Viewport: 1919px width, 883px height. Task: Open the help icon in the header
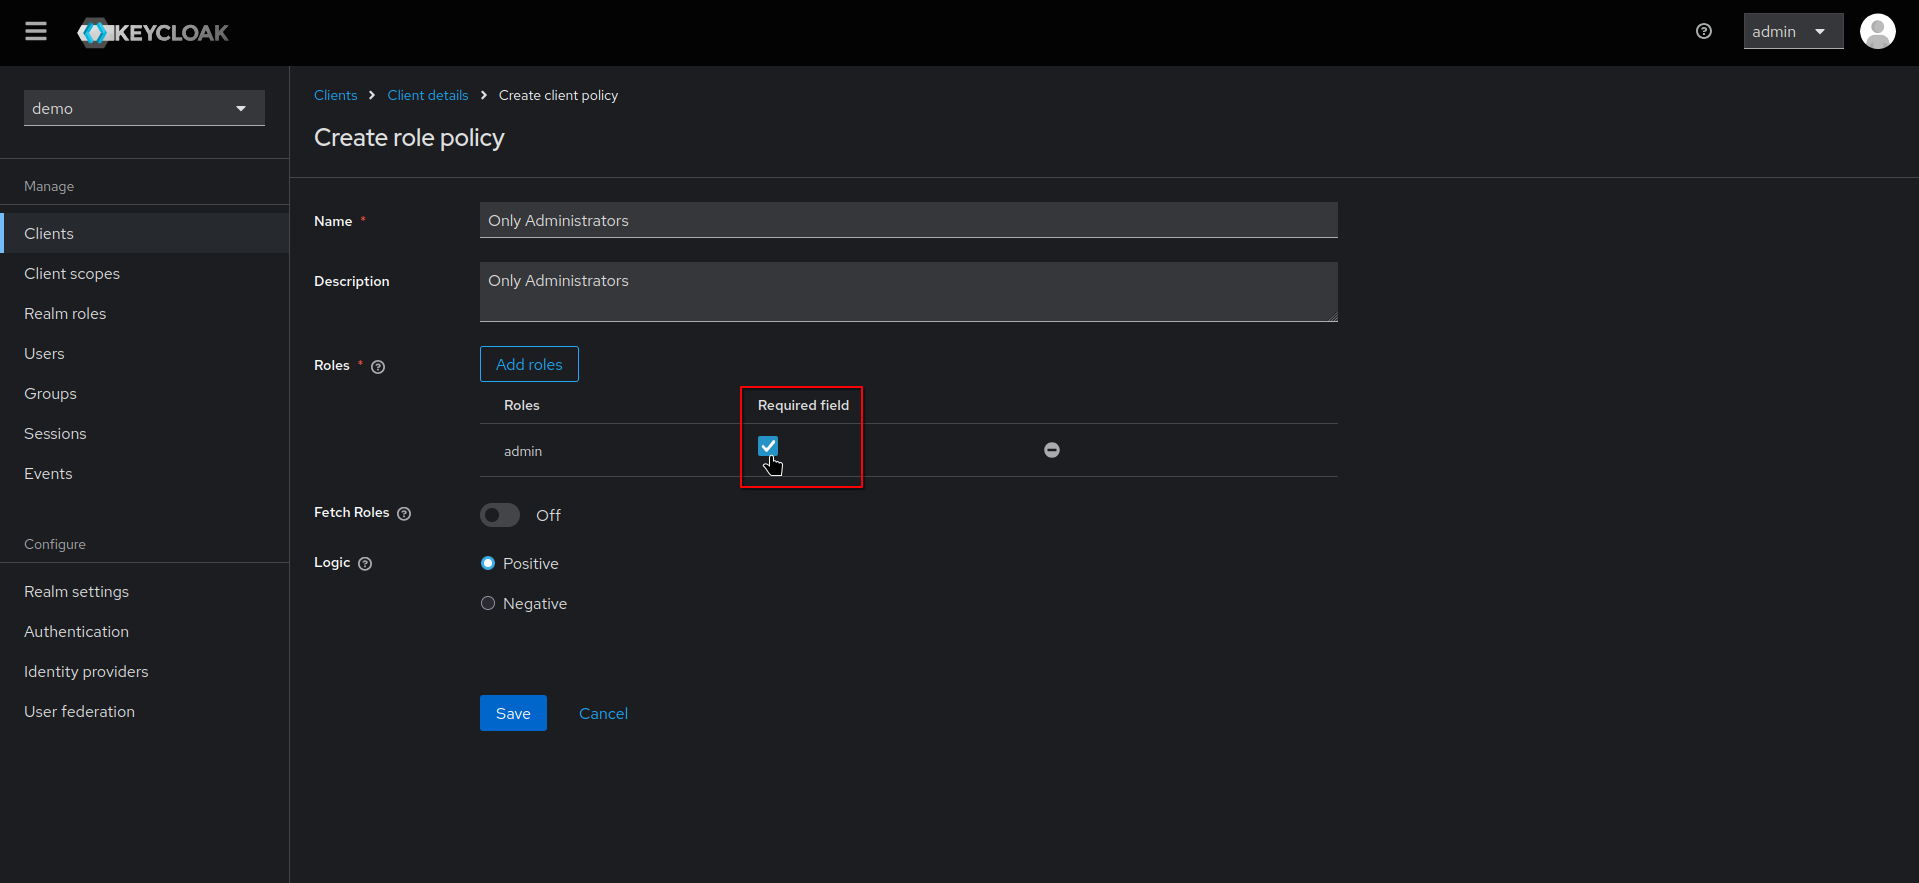click(1704, 32)
